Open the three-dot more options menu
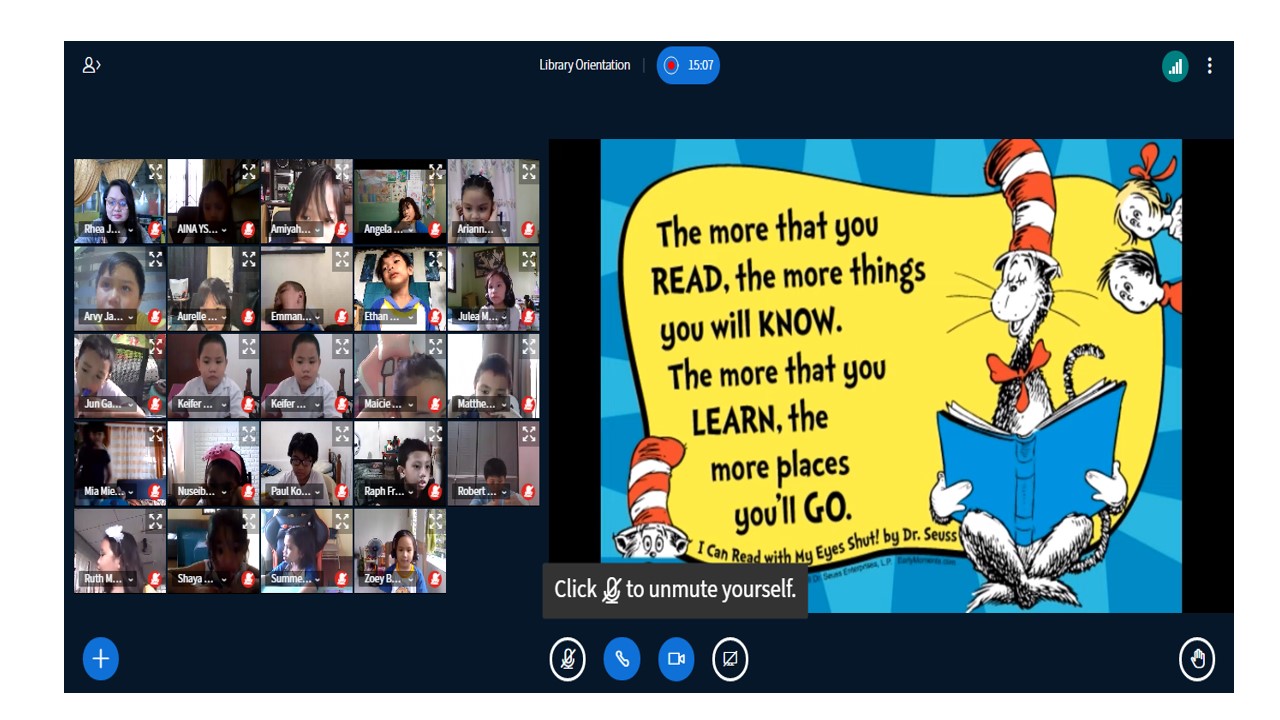 point(1211,64)
